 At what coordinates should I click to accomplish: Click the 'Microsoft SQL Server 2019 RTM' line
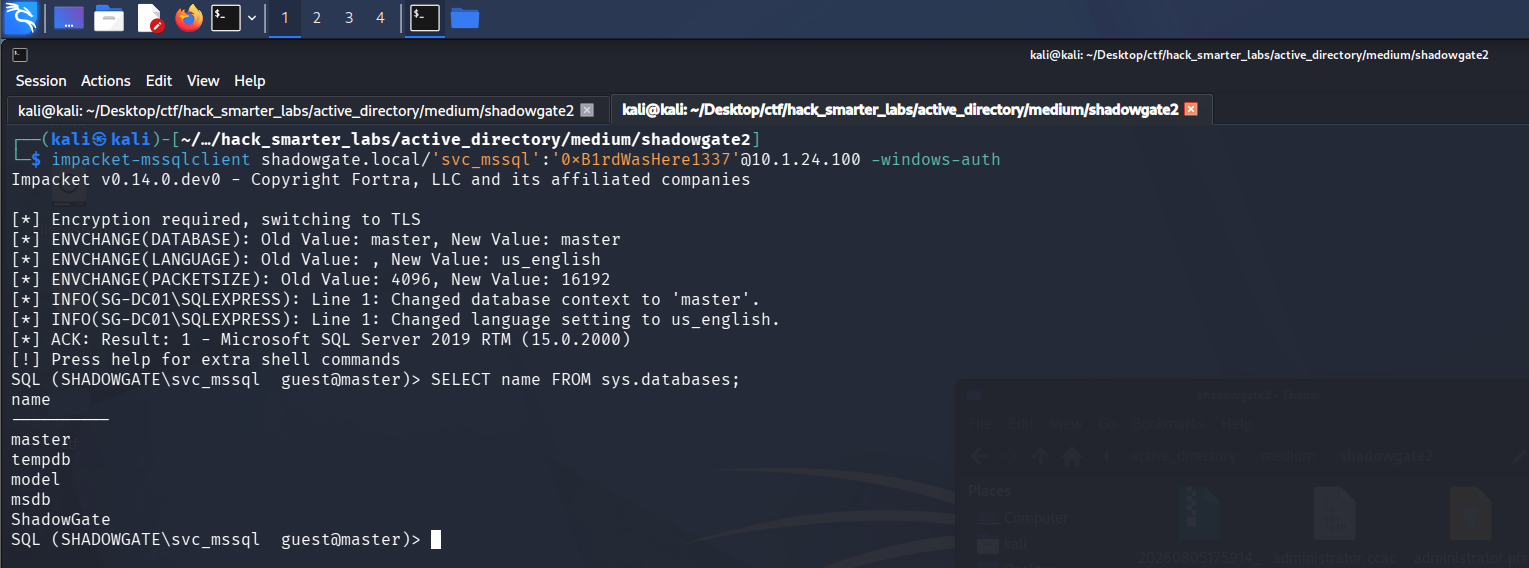(x=321, y=340)
